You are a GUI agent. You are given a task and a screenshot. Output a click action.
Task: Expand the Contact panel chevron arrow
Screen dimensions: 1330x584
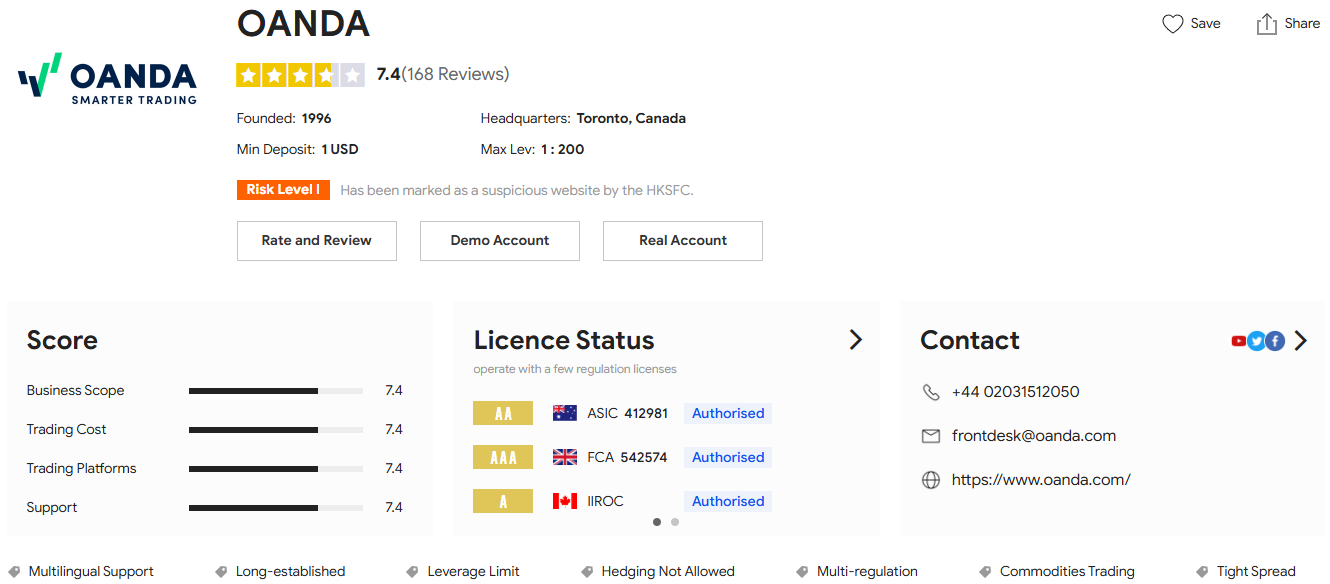[1300, 341]
